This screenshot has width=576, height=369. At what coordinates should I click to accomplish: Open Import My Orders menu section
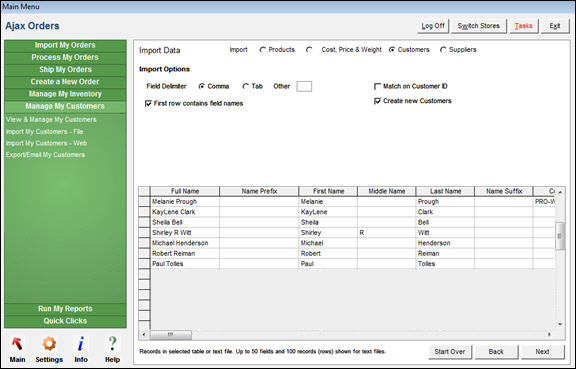click(65, 45)
